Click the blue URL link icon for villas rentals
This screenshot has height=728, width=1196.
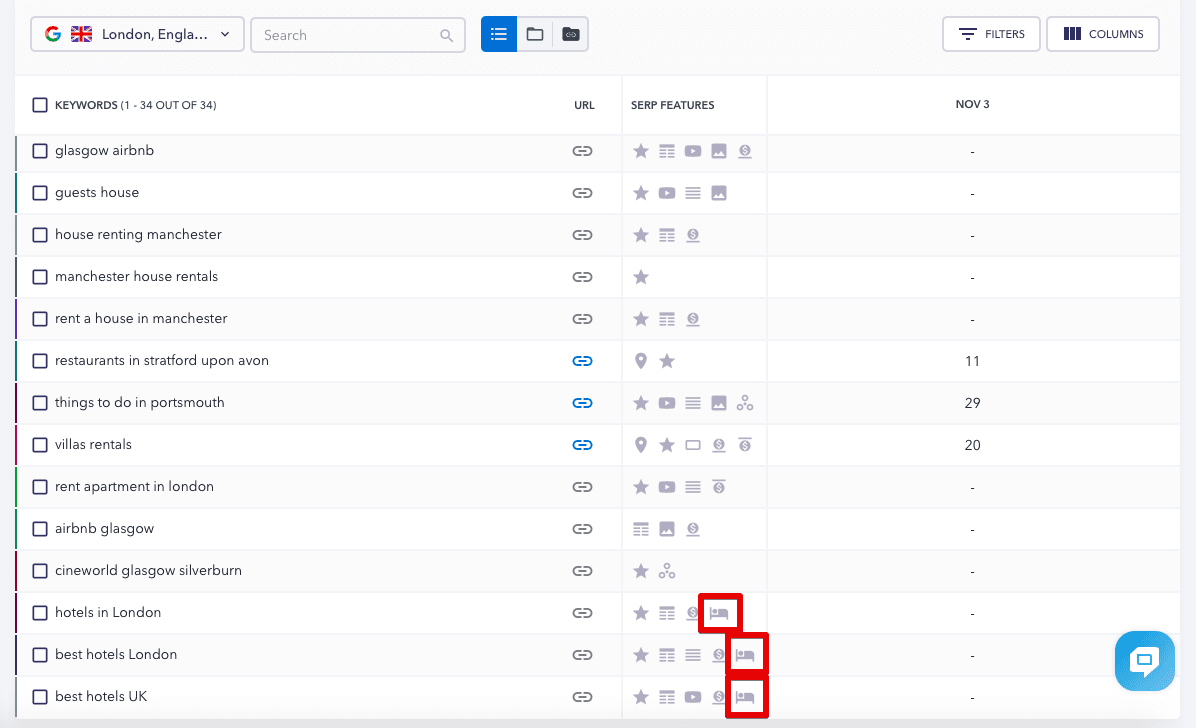click(x=583, y=445)
